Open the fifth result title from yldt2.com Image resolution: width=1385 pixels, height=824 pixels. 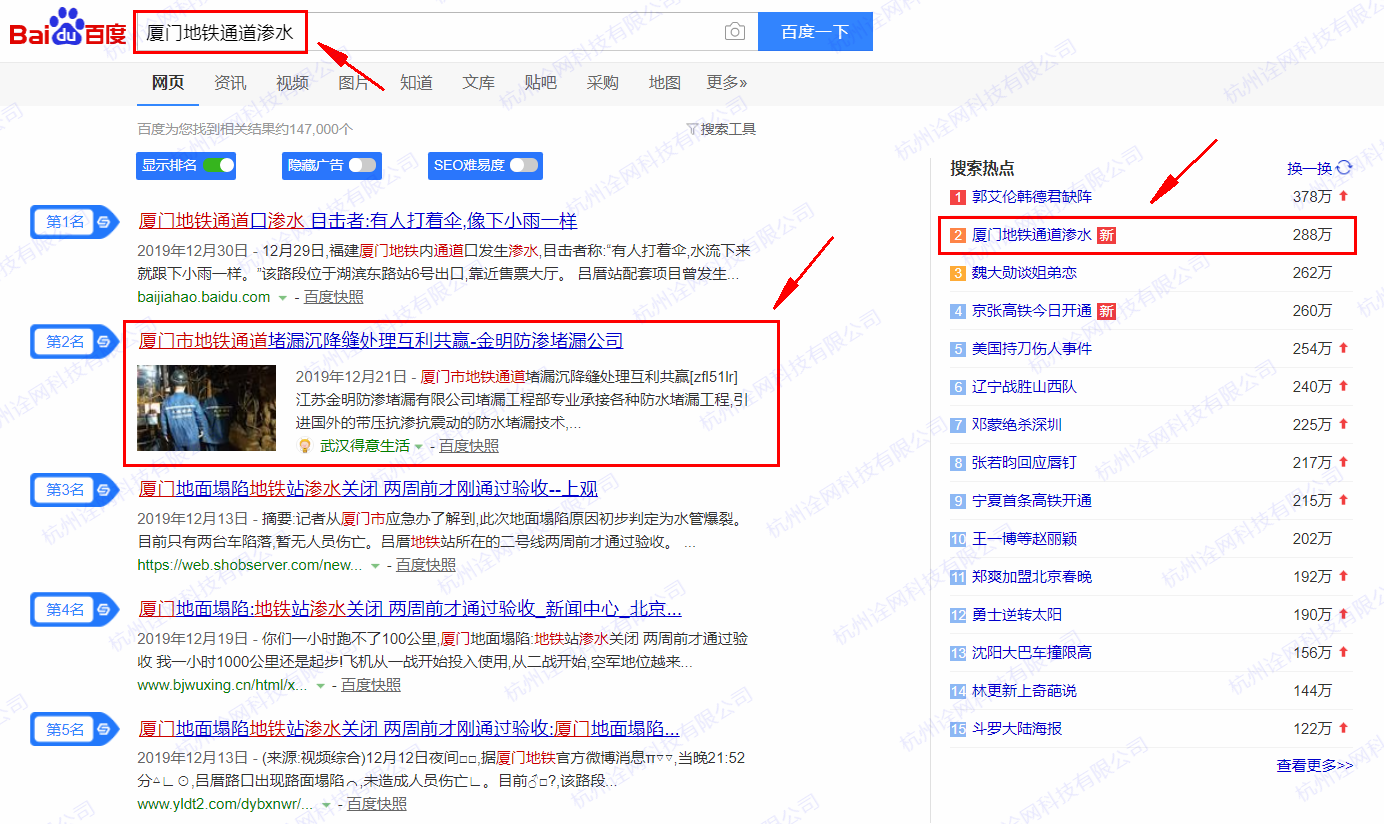tap(409, 729)
